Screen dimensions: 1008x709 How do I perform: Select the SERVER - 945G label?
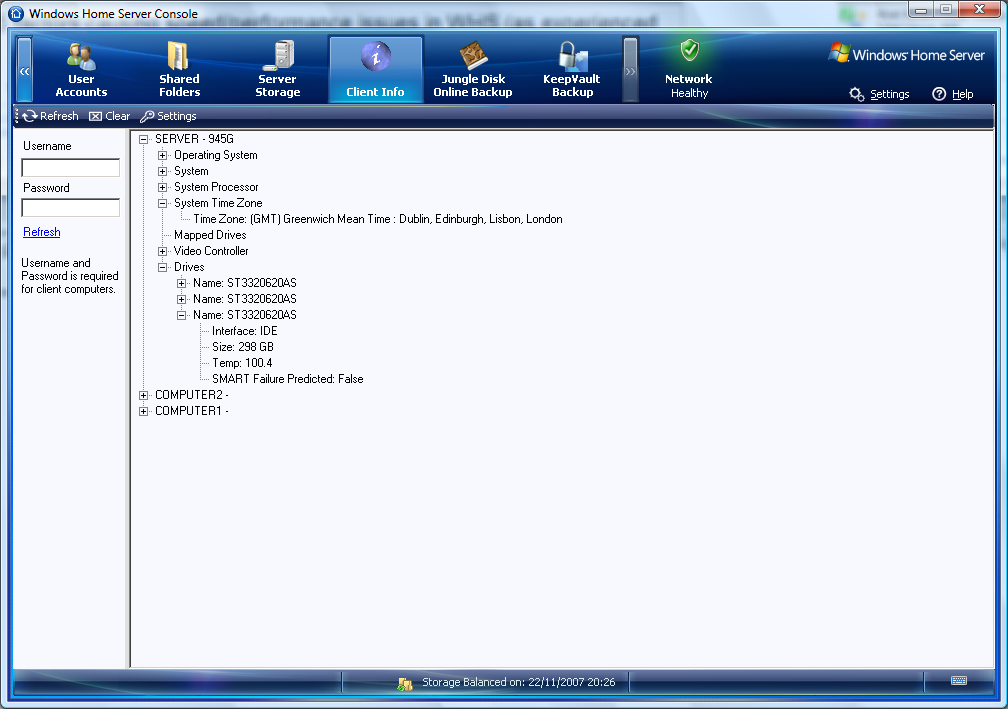(194, 139)
